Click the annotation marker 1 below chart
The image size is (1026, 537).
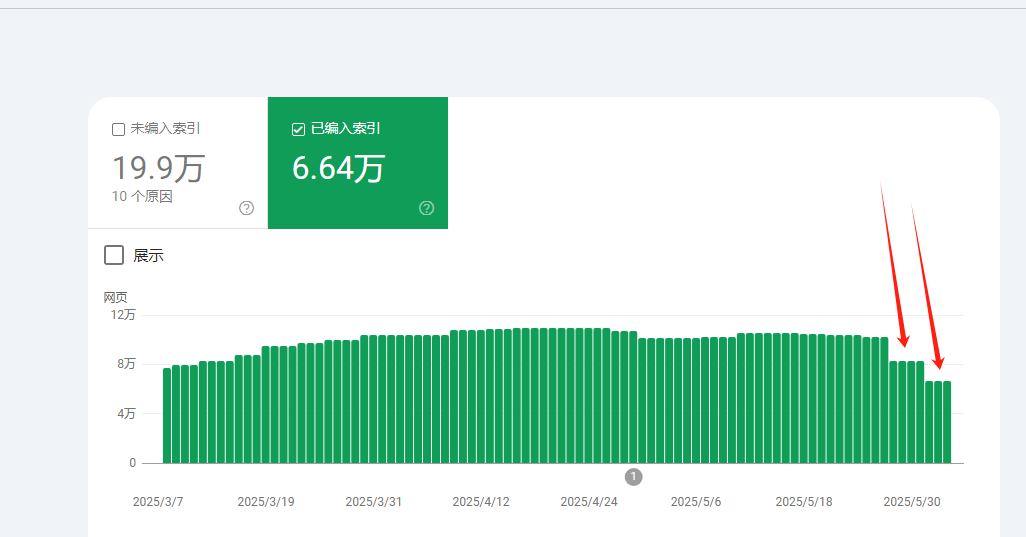tap(633, 477)
